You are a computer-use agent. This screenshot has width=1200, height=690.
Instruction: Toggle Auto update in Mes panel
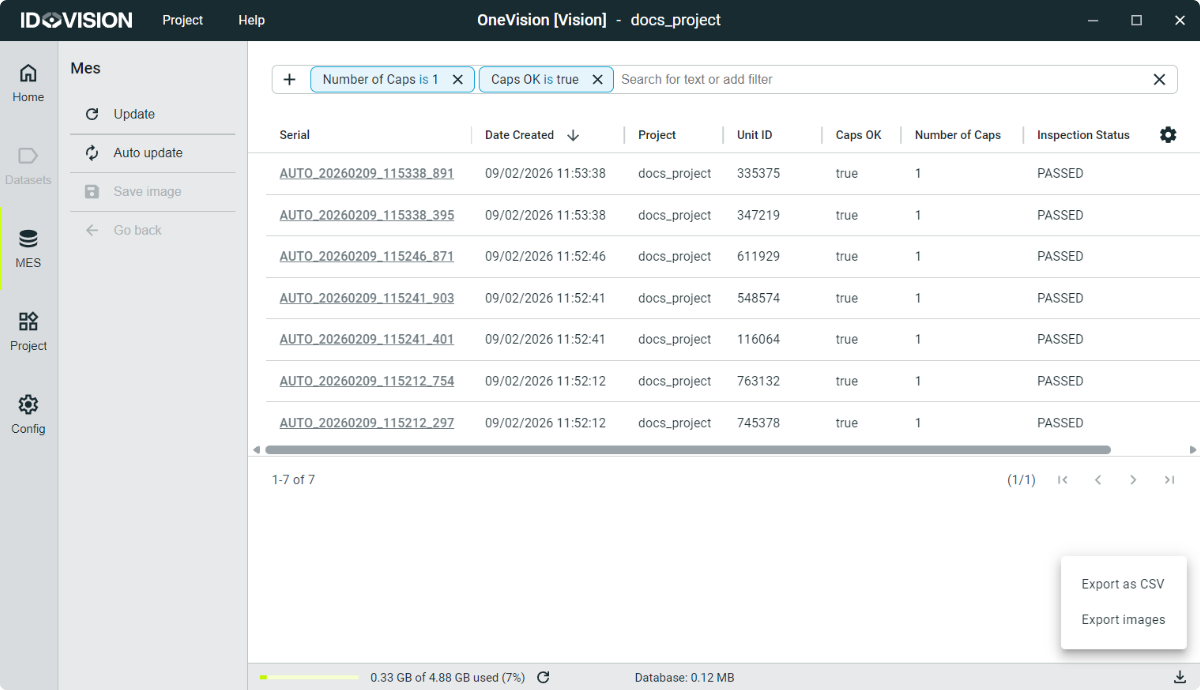pyautogui.click(x=147, y=153)
